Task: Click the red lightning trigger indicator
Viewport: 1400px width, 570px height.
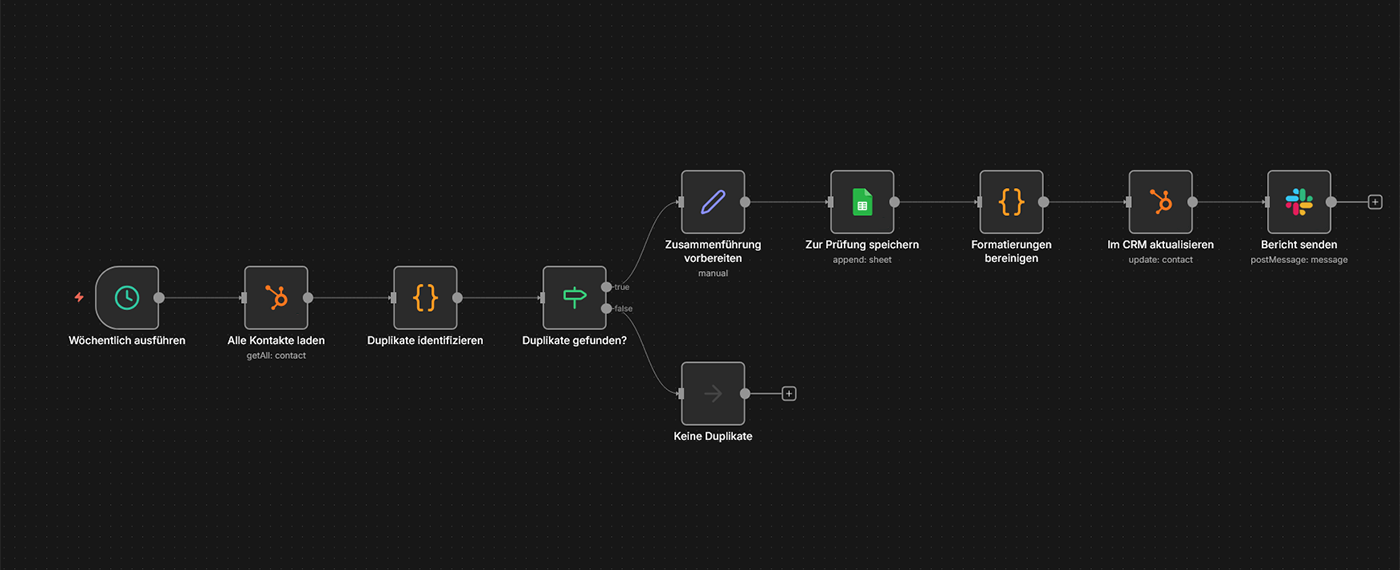Action: point(79,297)
